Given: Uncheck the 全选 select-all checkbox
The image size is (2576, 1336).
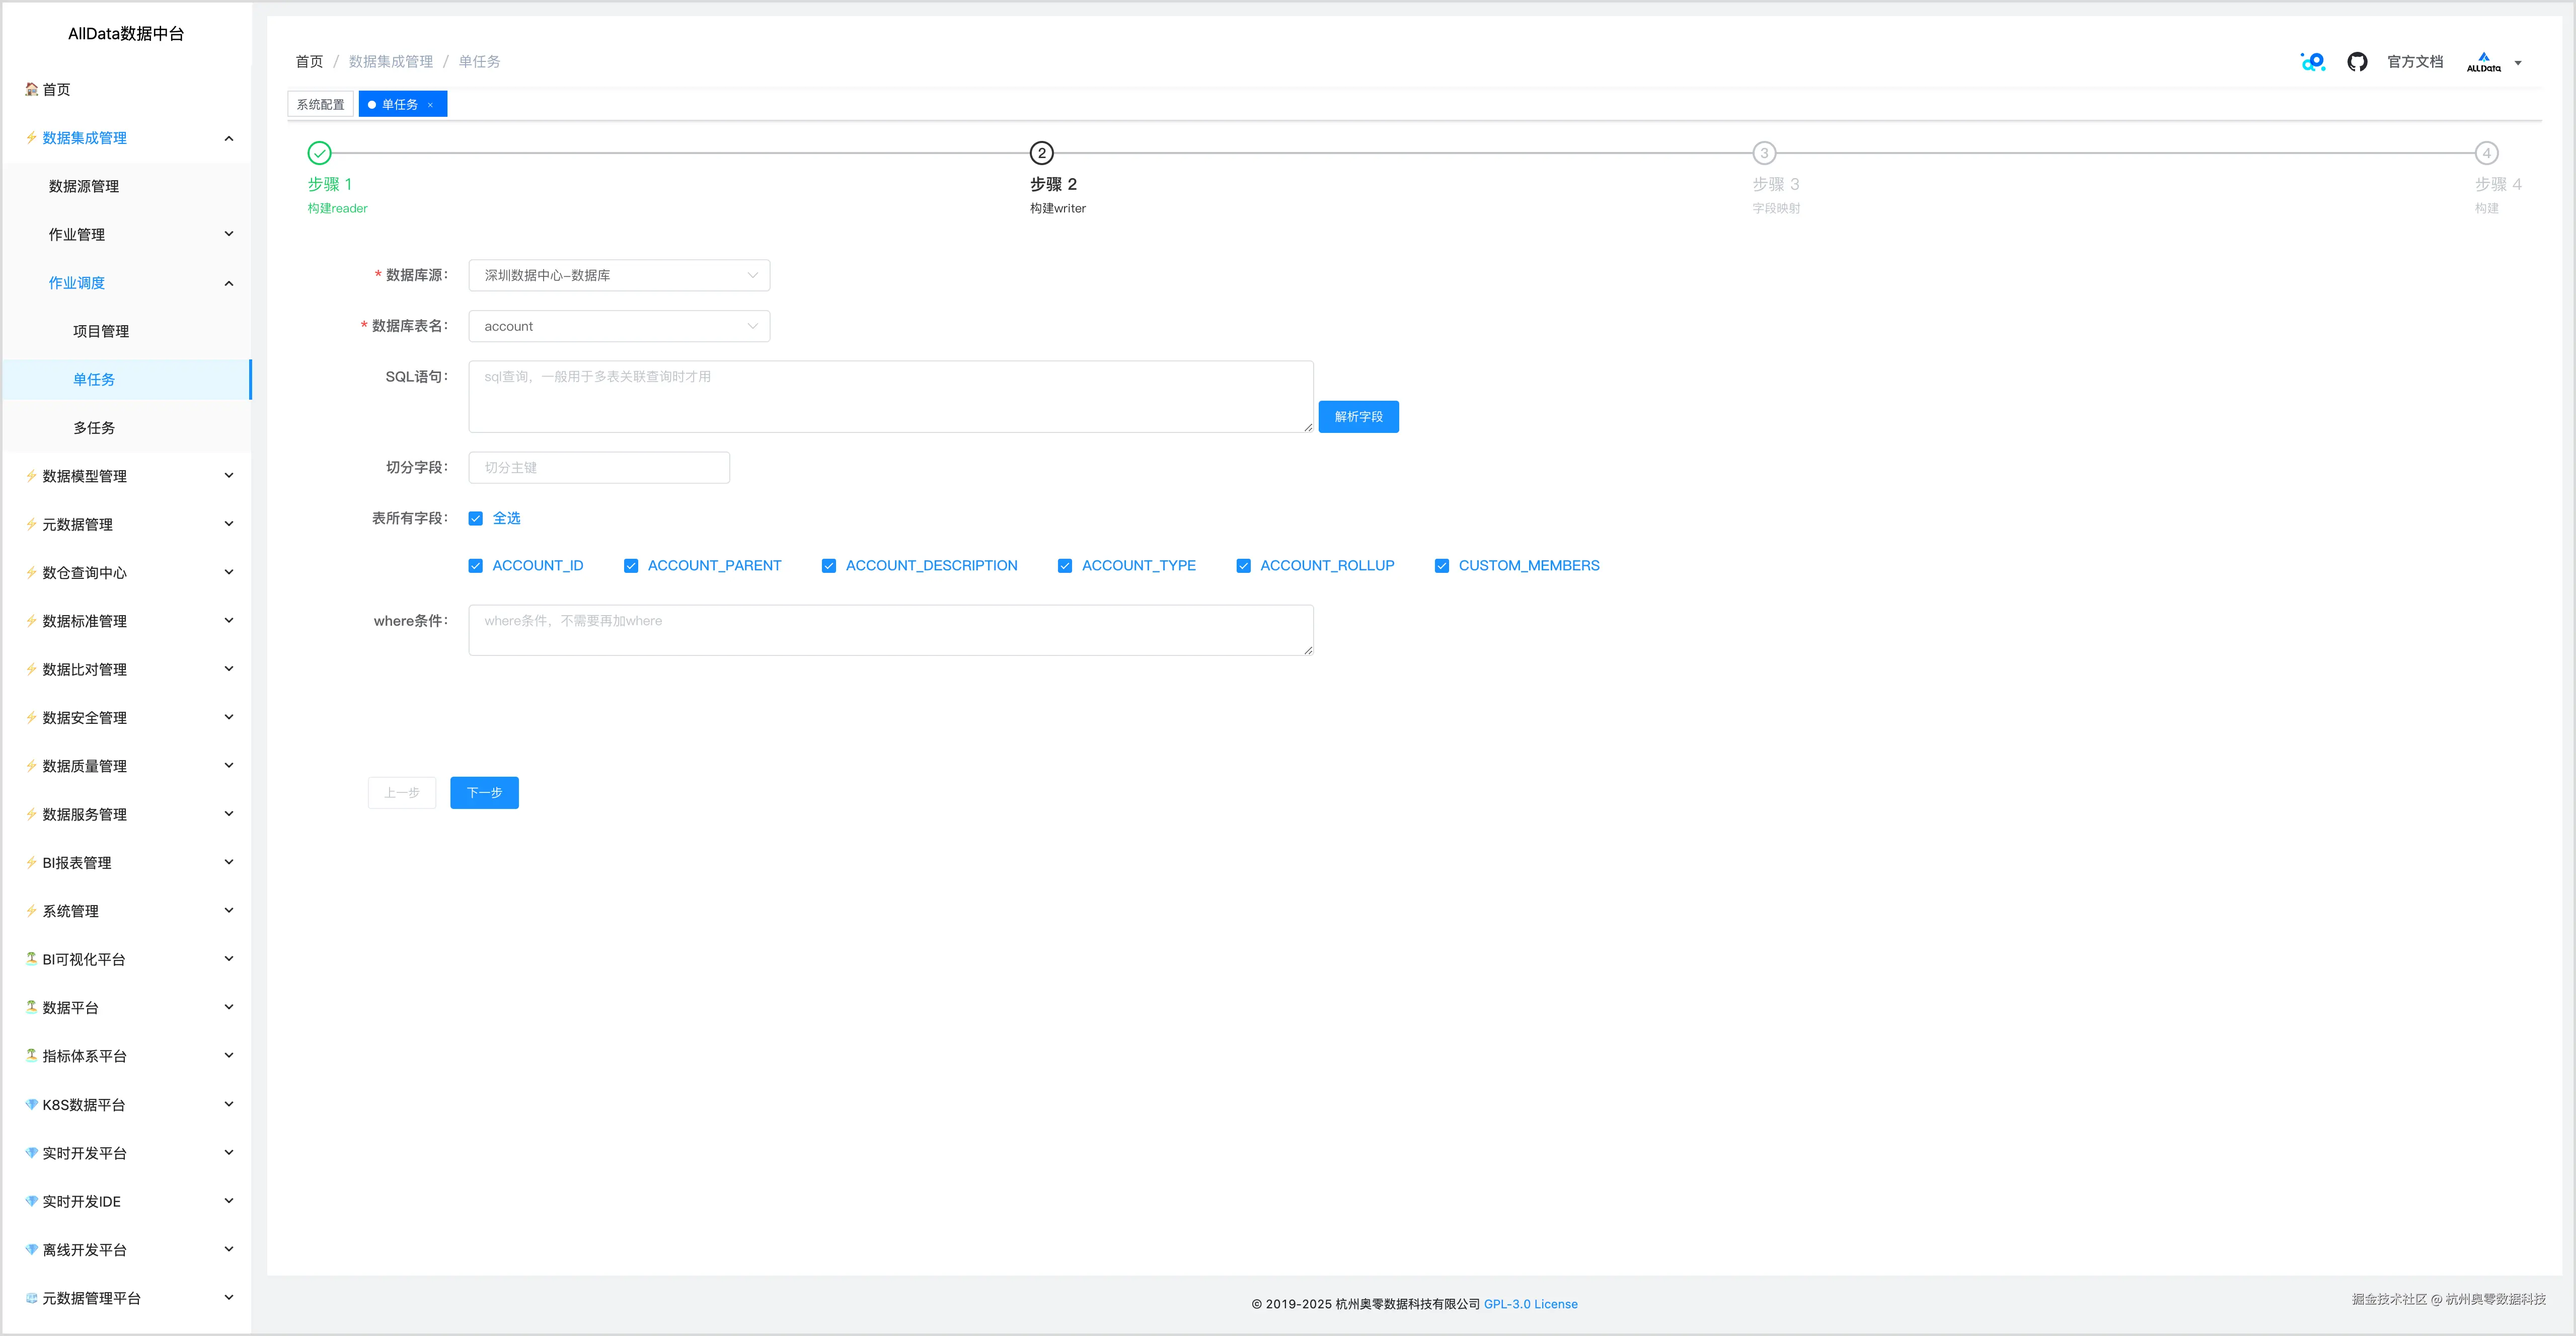Looking at the screenshot, I should pos(476,518).
